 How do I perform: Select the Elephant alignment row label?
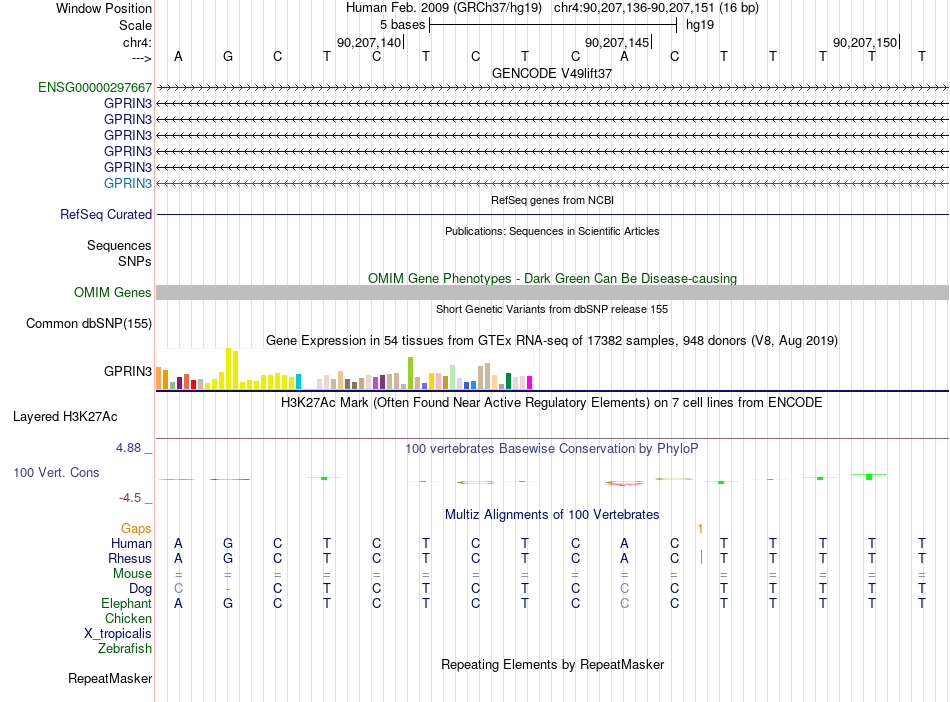(x=126, y=603)
